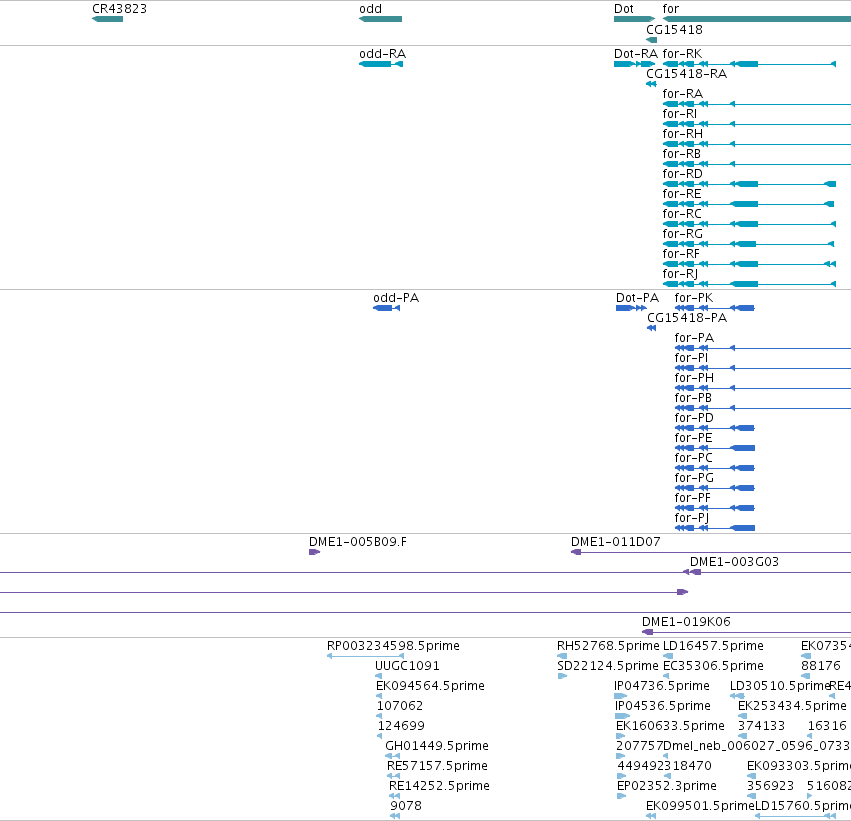Click the UUGC1091 EST label
Screen dimensions: 851x821
click(x=407, y=666)
